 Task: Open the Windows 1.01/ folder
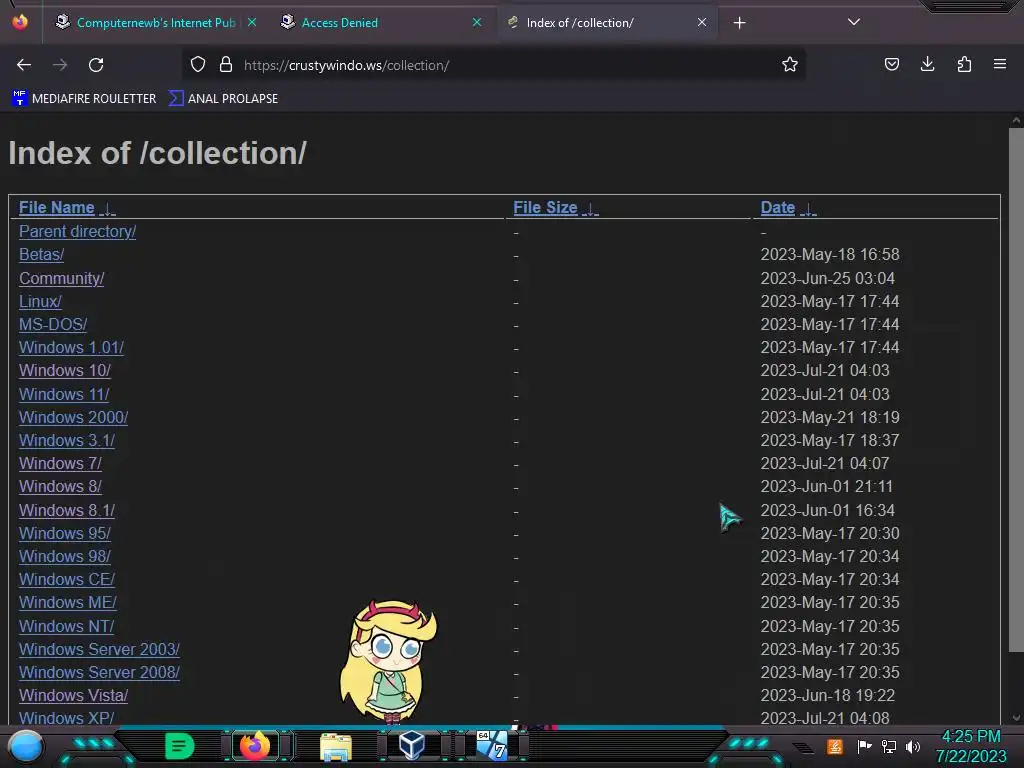pyautogui.click(x=71, y=347)
